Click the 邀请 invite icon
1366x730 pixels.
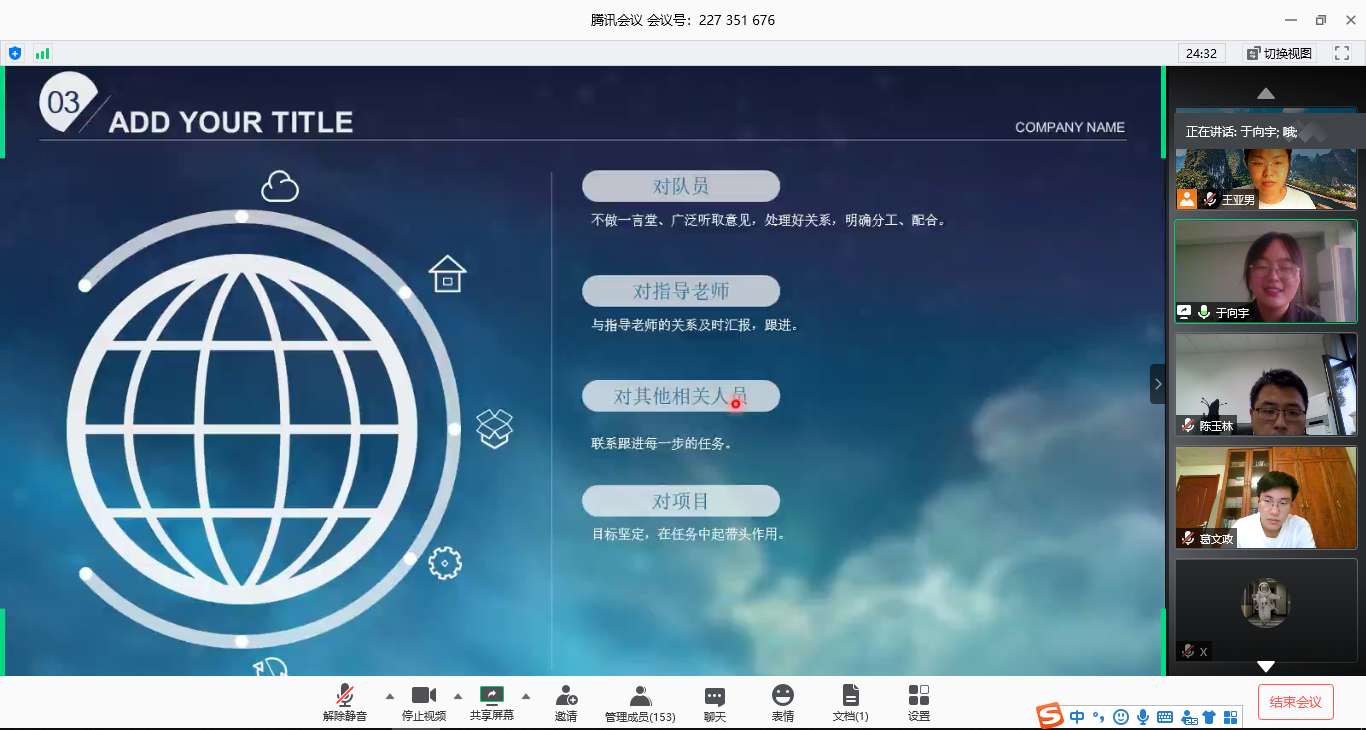(x=566, y=696)
